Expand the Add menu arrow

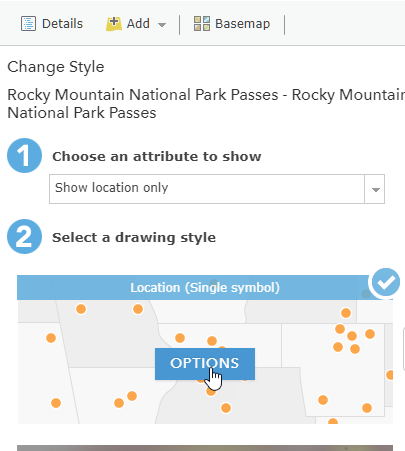[162, 25]
